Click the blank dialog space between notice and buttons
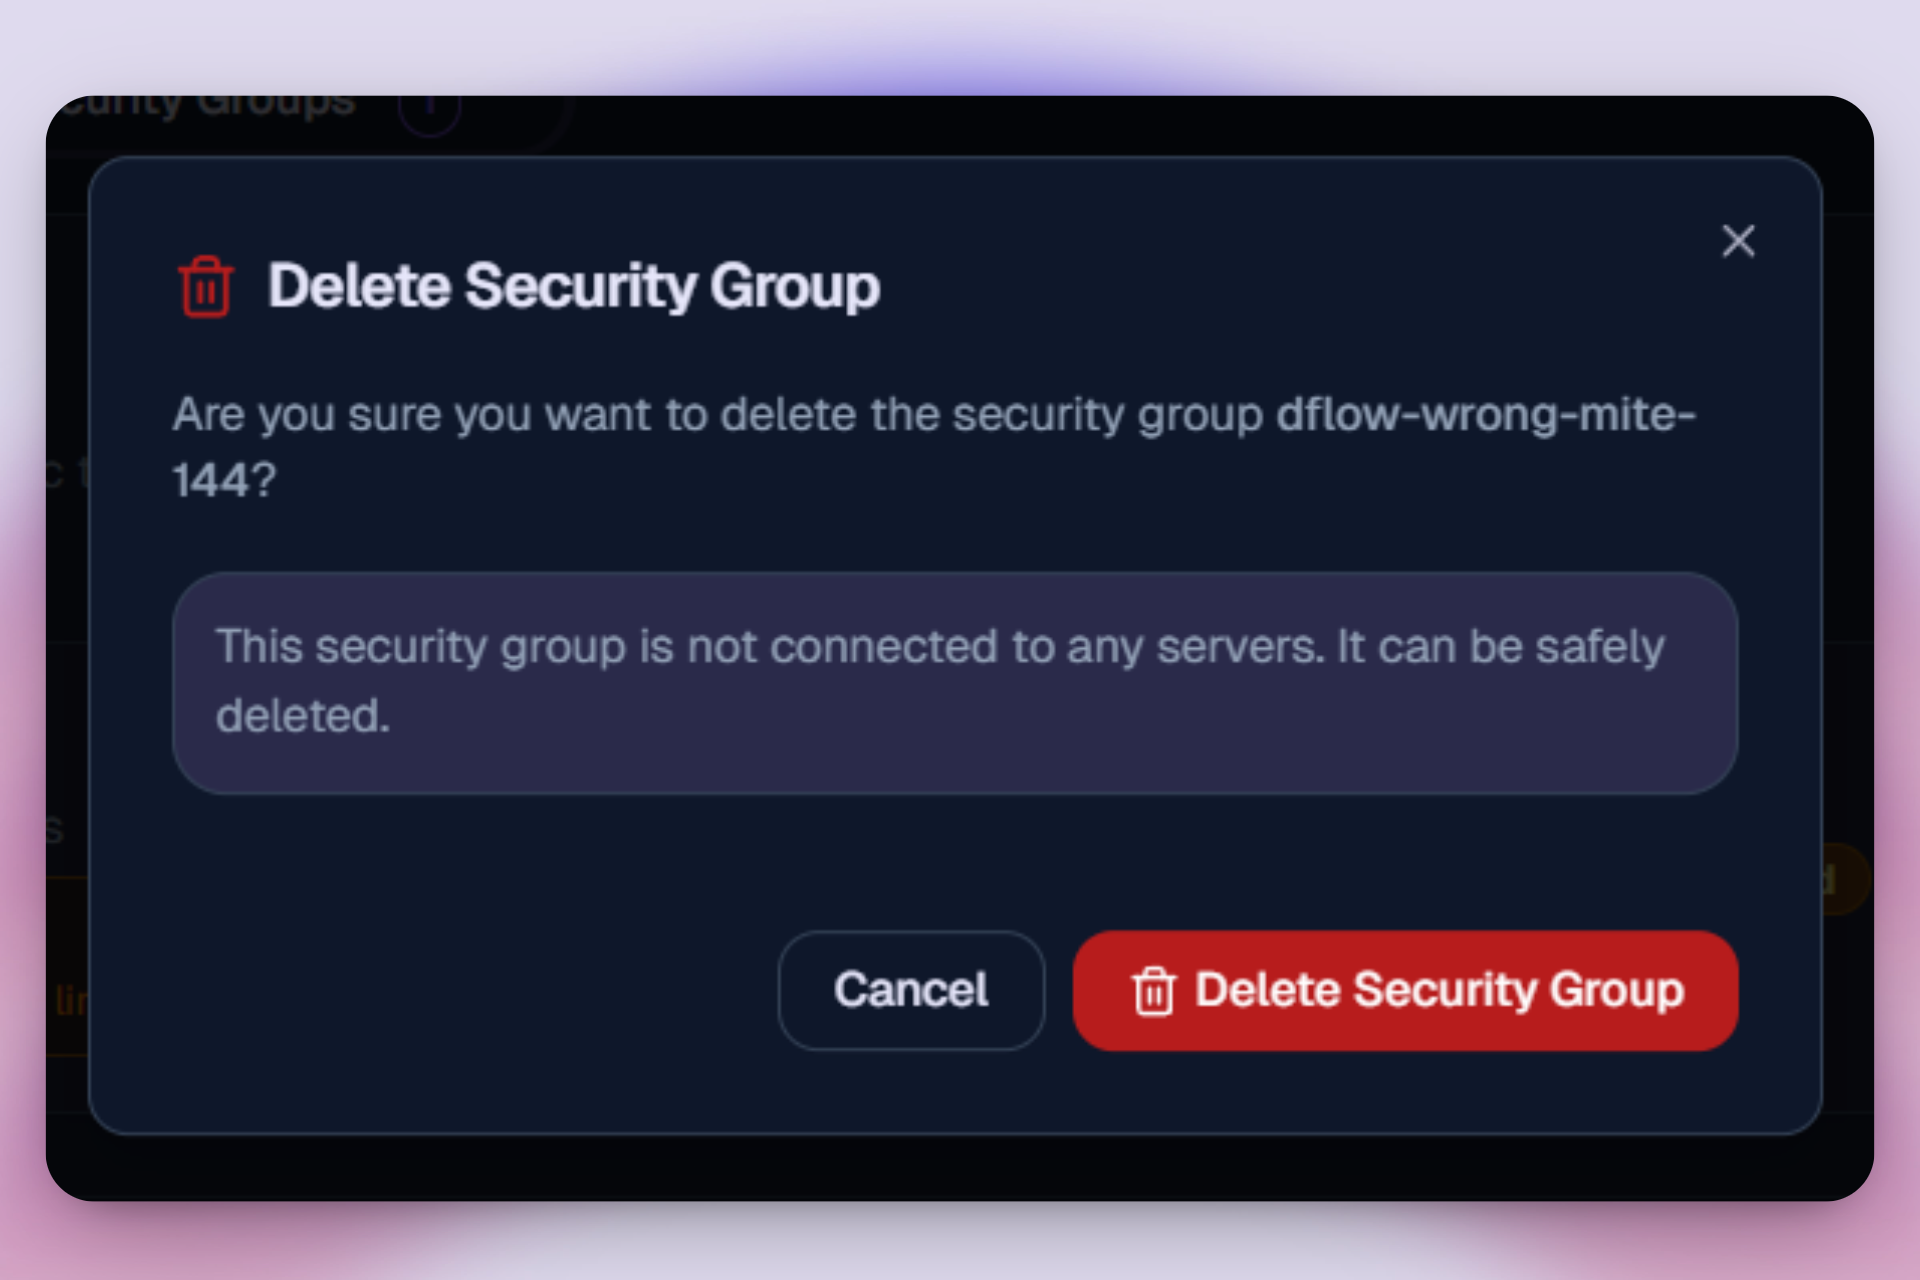Viewport: 1920px width, 1280px height. [954, 862]
